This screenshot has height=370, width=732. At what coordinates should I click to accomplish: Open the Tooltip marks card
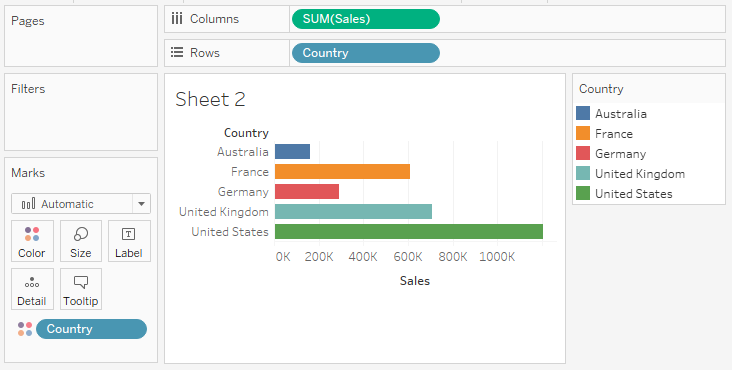(x=81, y=289)
